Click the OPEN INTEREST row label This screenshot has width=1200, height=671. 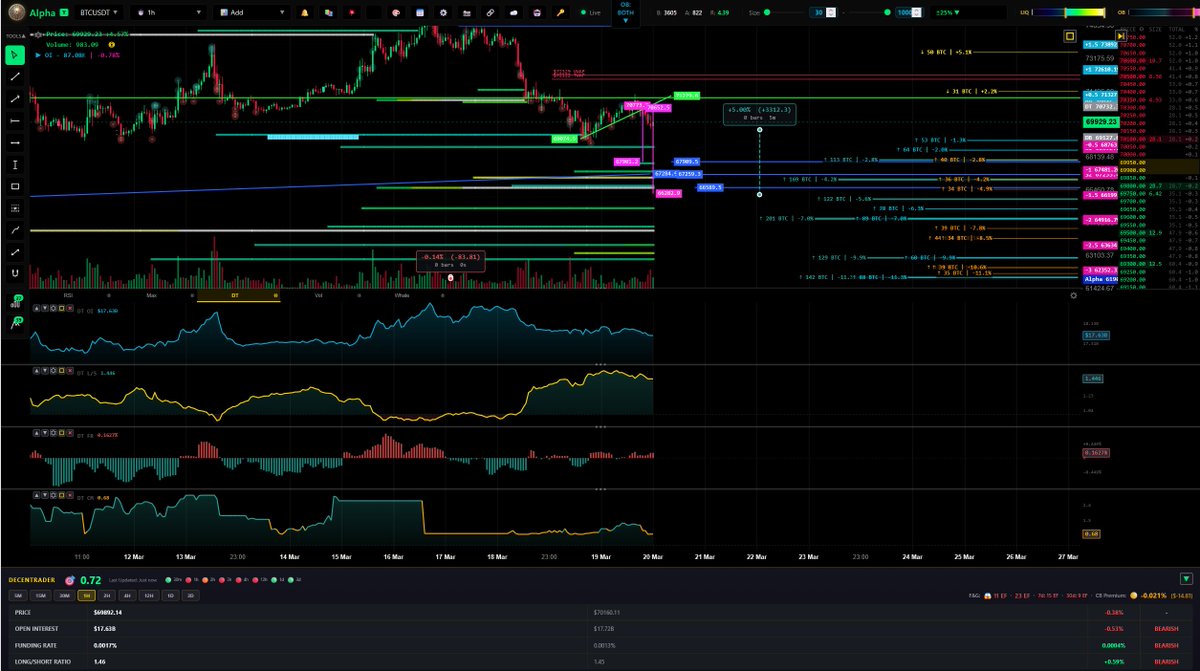tap(36, 629)
